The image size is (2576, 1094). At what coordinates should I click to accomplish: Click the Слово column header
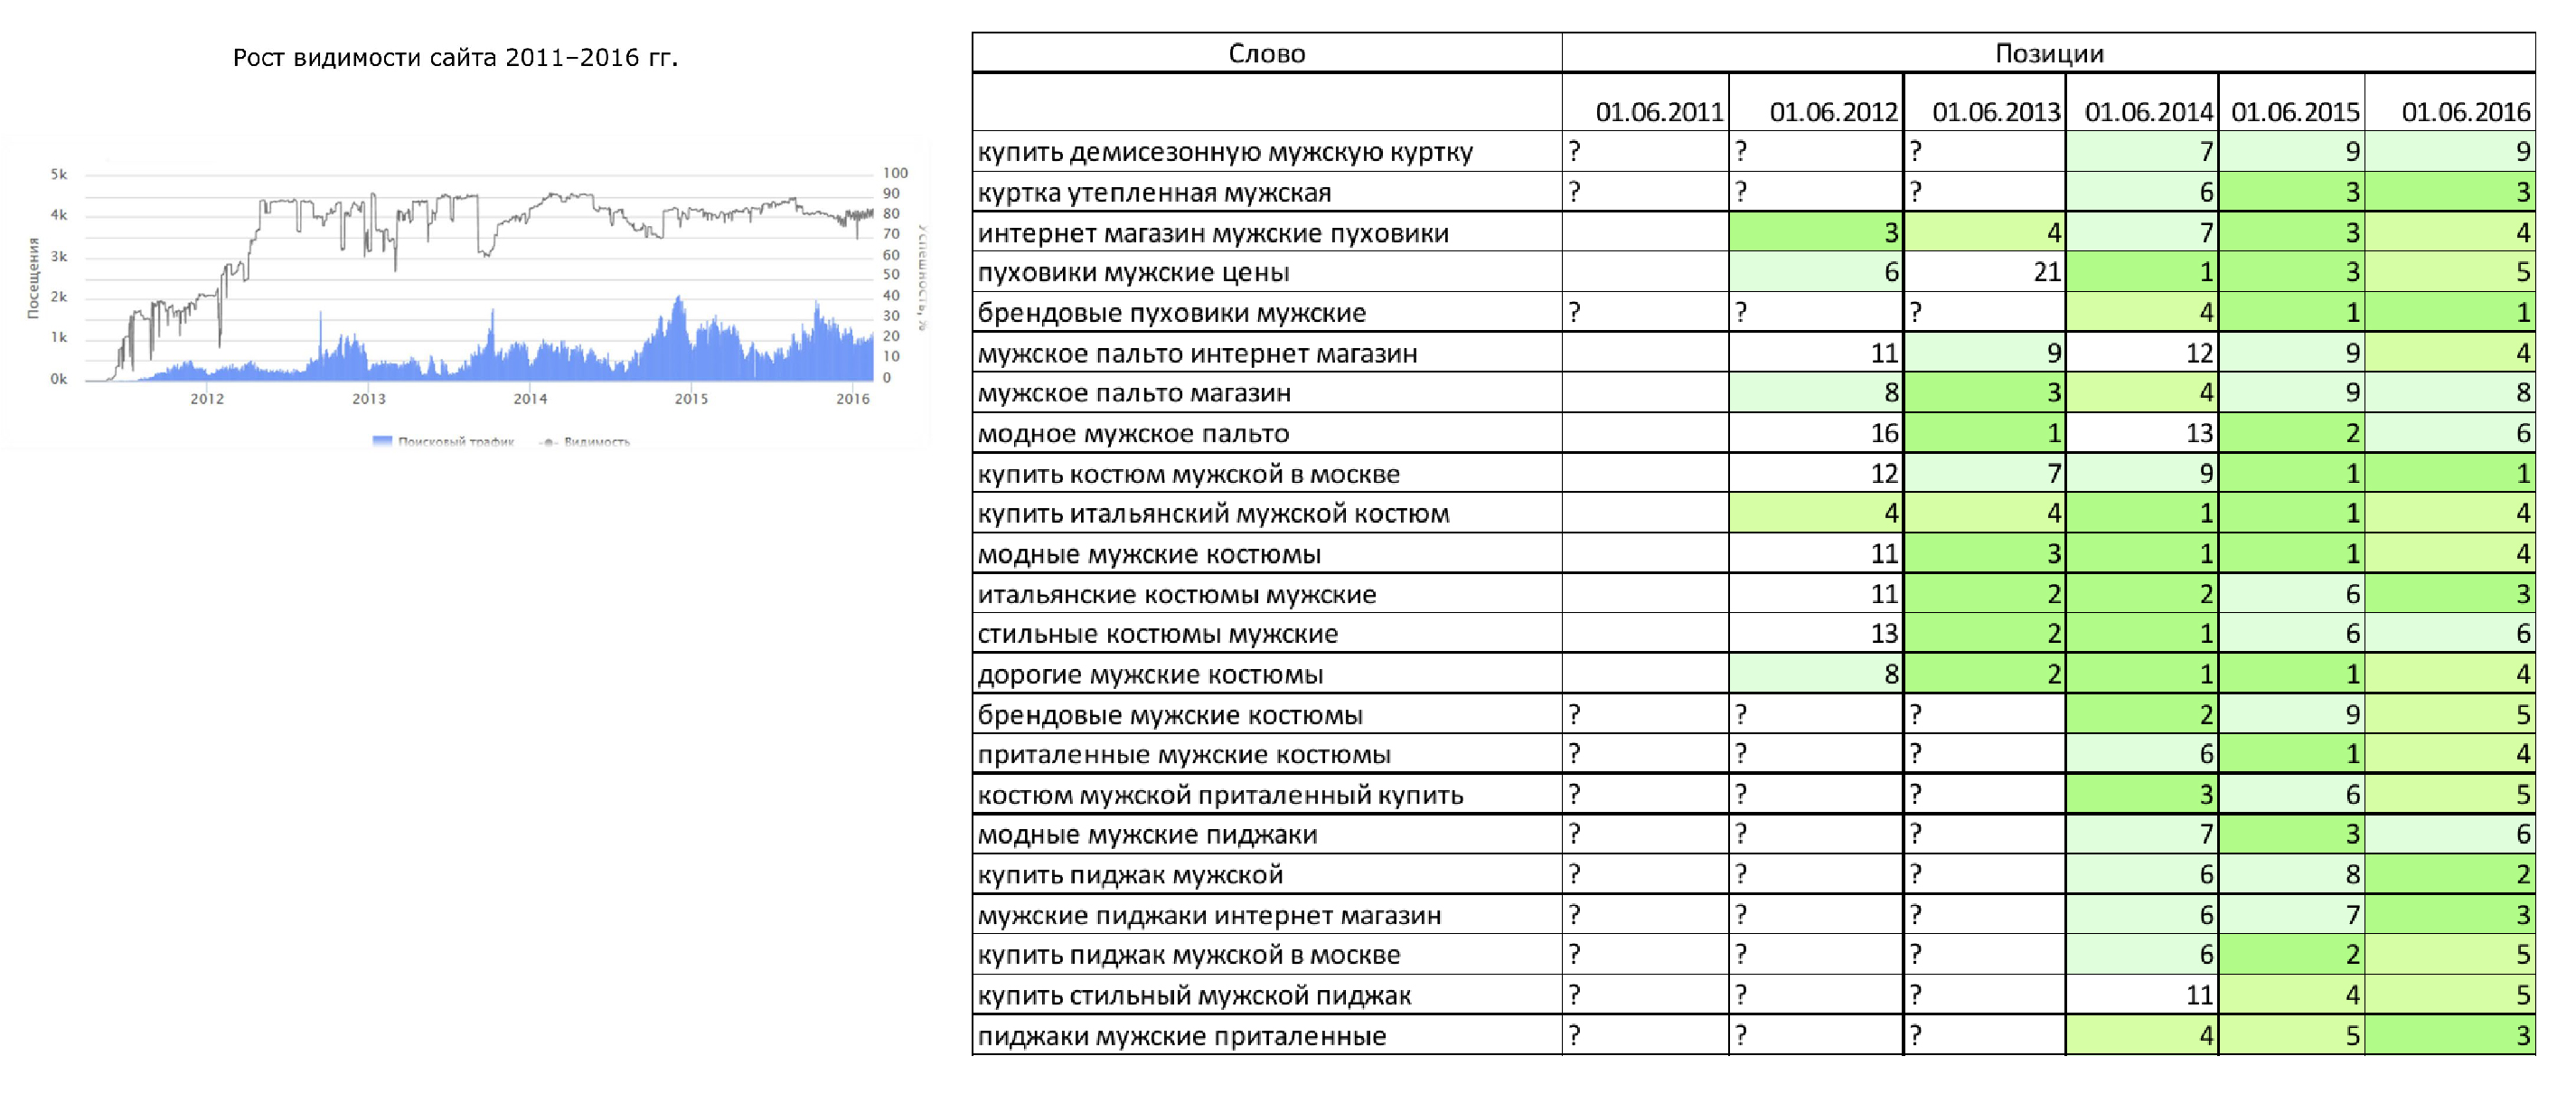1266,53
